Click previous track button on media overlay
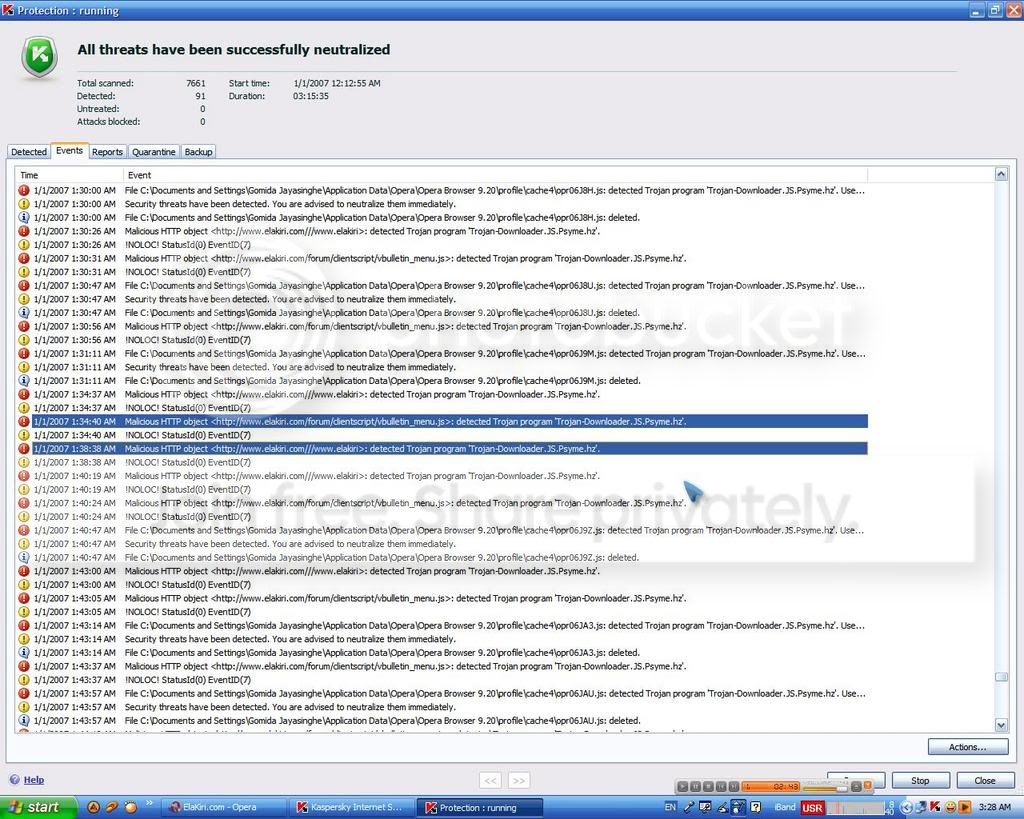1024x819 pixels. (721, 786)
